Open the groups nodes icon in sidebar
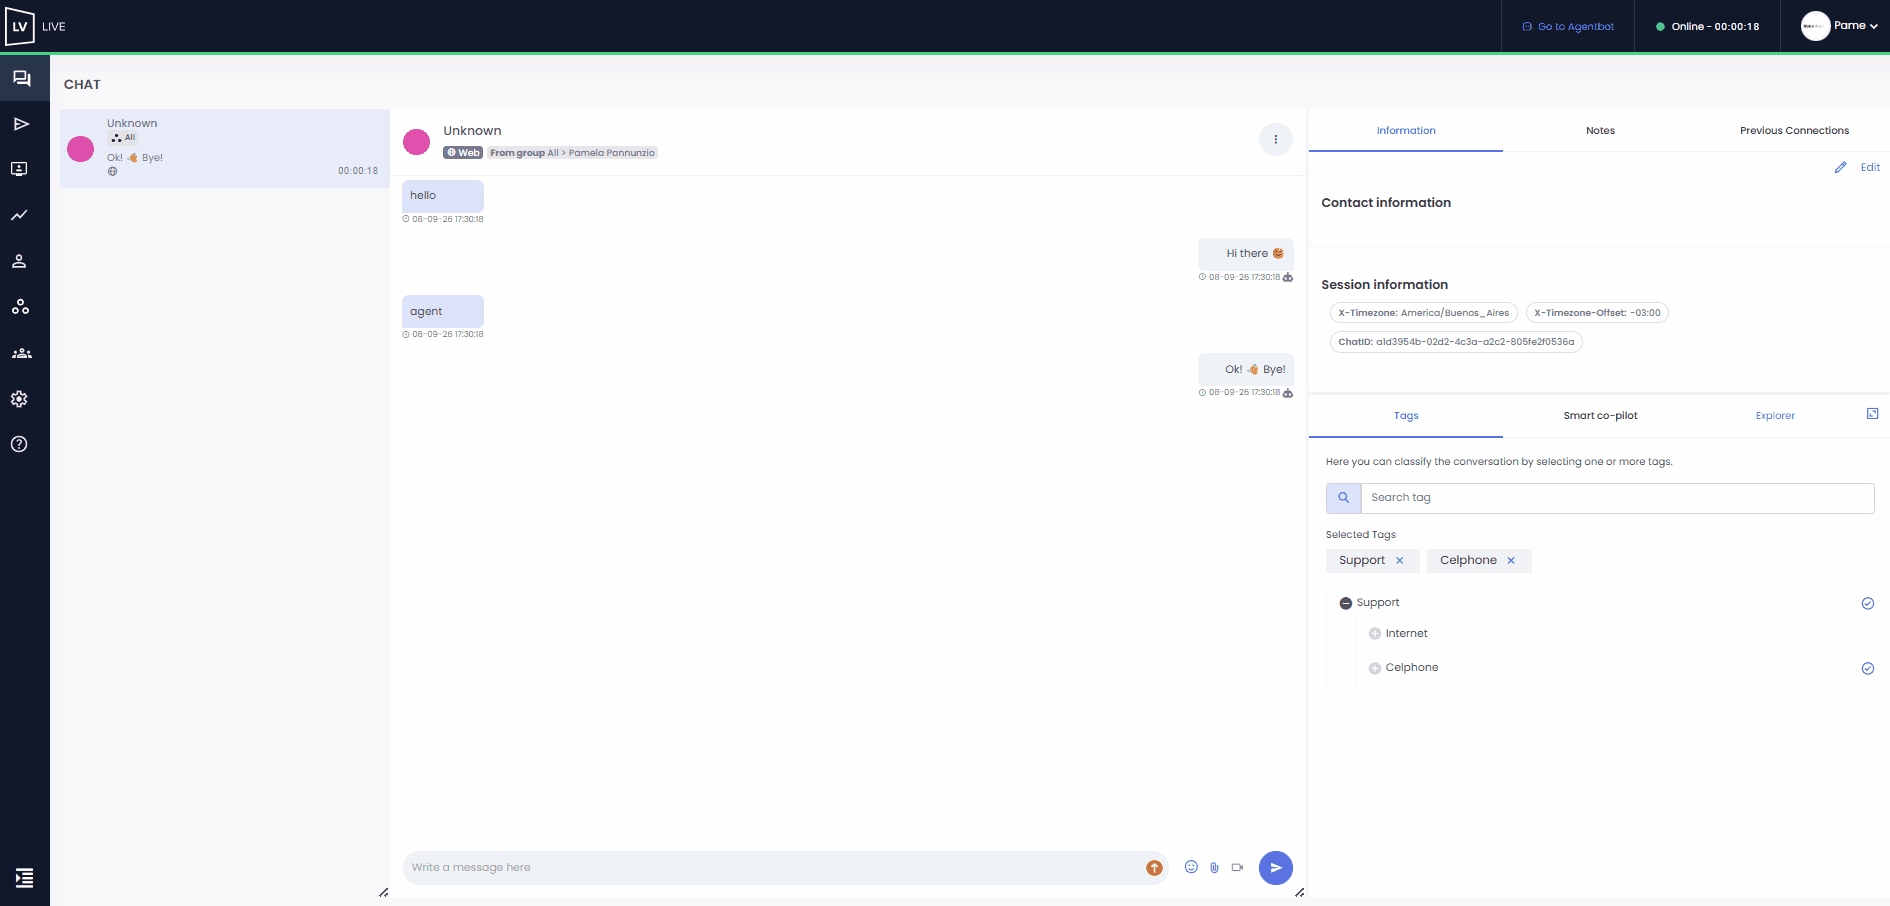 click(20, 307)
